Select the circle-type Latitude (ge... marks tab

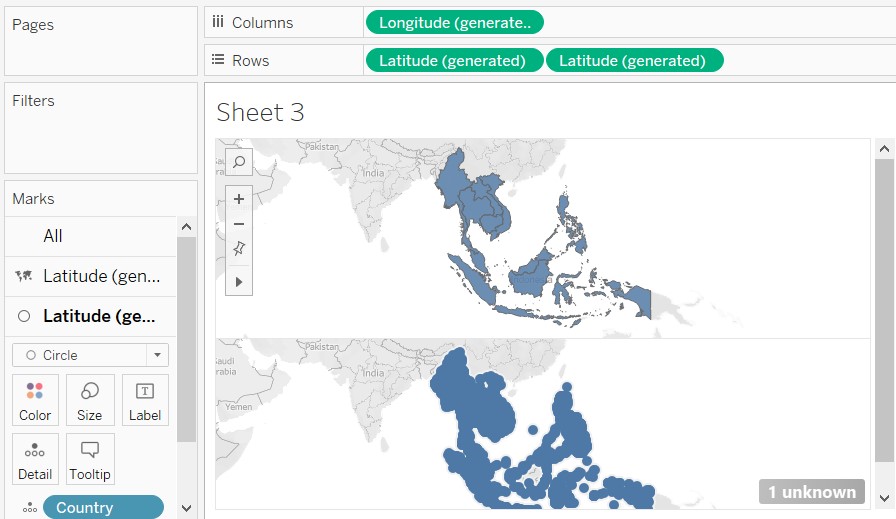[91, 316]
